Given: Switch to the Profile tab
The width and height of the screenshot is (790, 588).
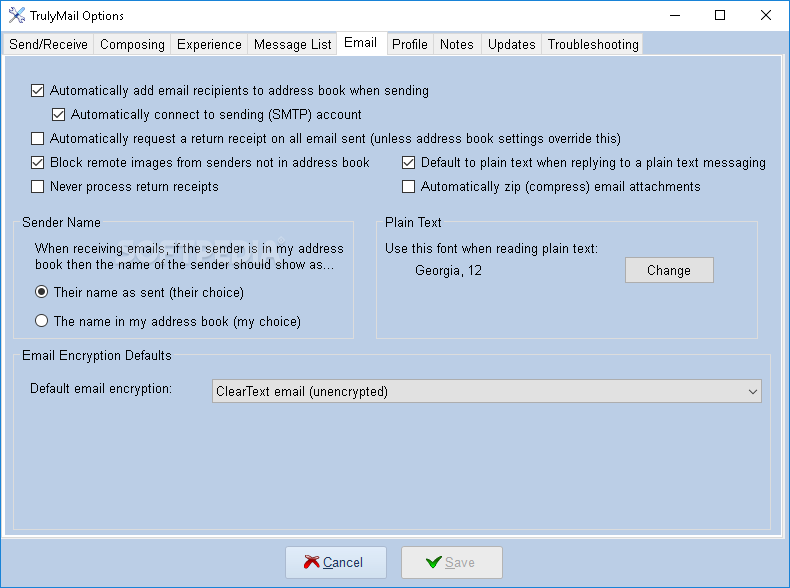Looking at the screenshot, I should click(x=410, y=44).
